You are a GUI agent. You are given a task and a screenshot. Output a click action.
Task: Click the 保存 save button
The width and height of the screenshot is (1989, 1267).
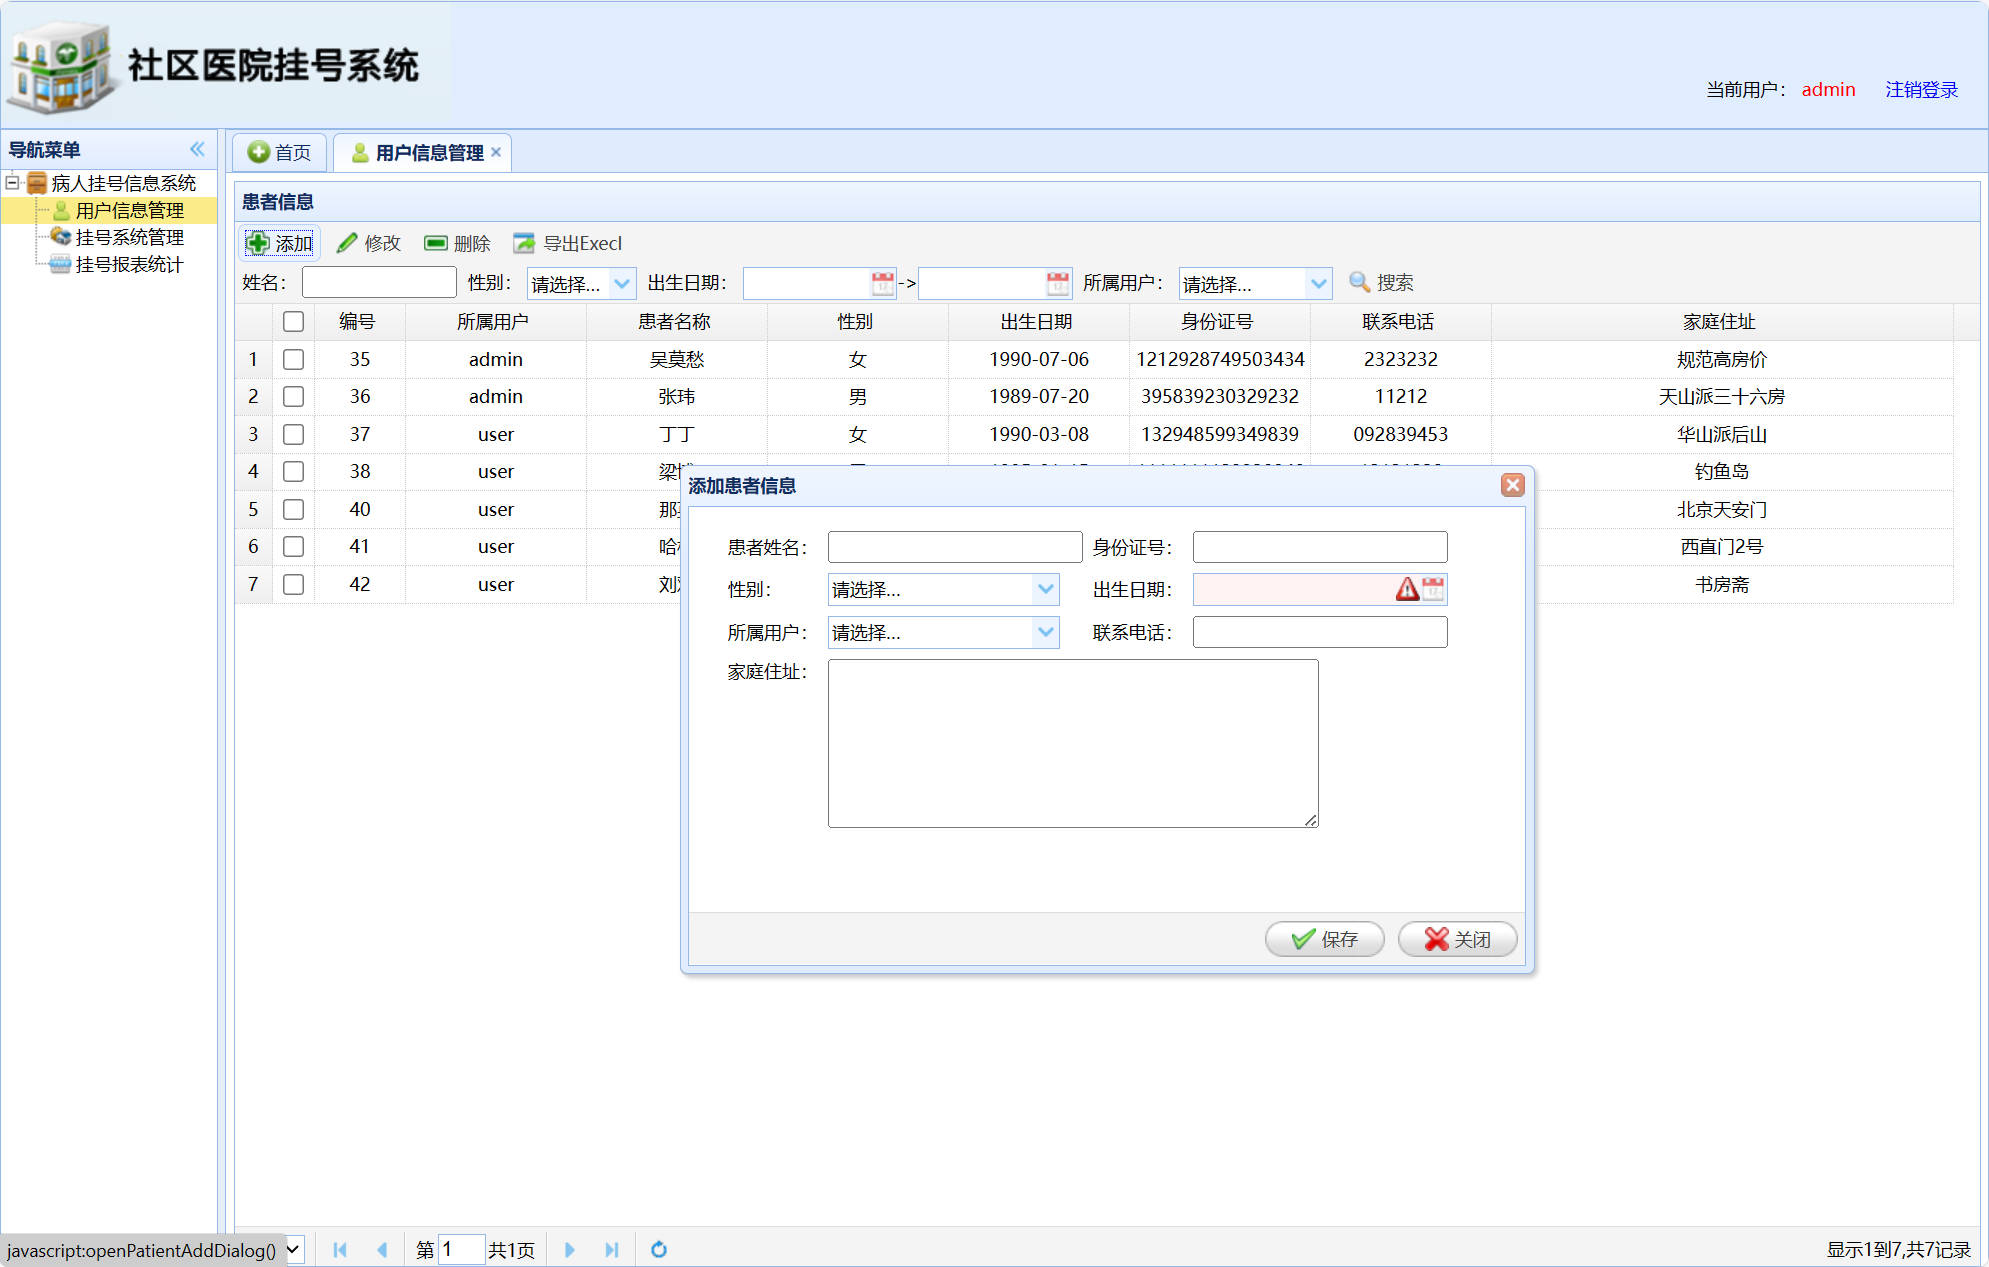point(1324,939)
